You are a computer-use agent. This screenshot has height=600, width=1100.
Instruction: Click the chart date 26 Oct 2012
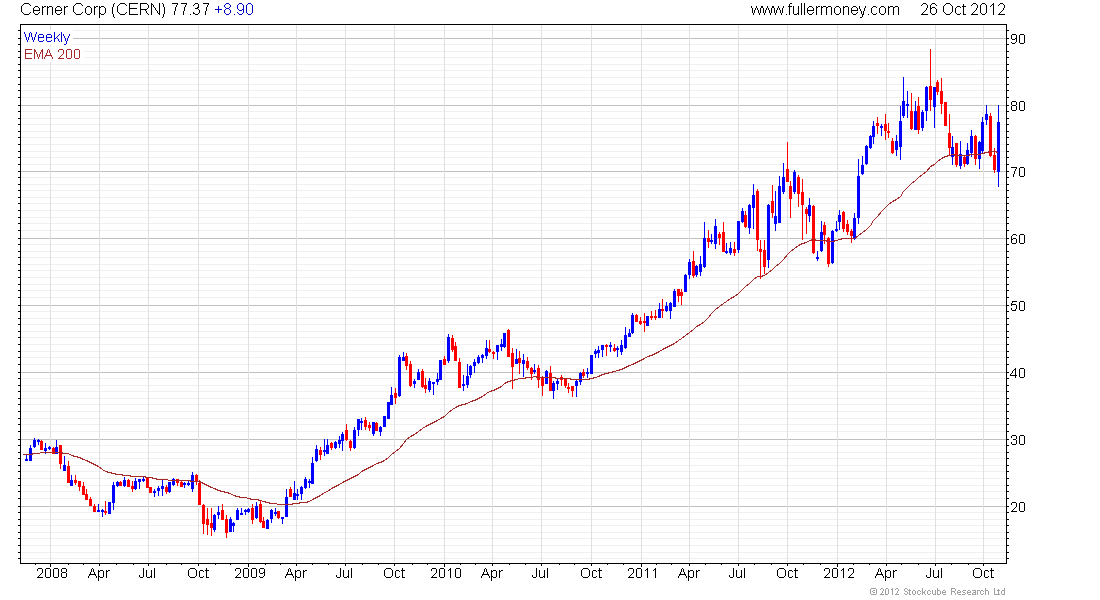[x=962, y=10]
